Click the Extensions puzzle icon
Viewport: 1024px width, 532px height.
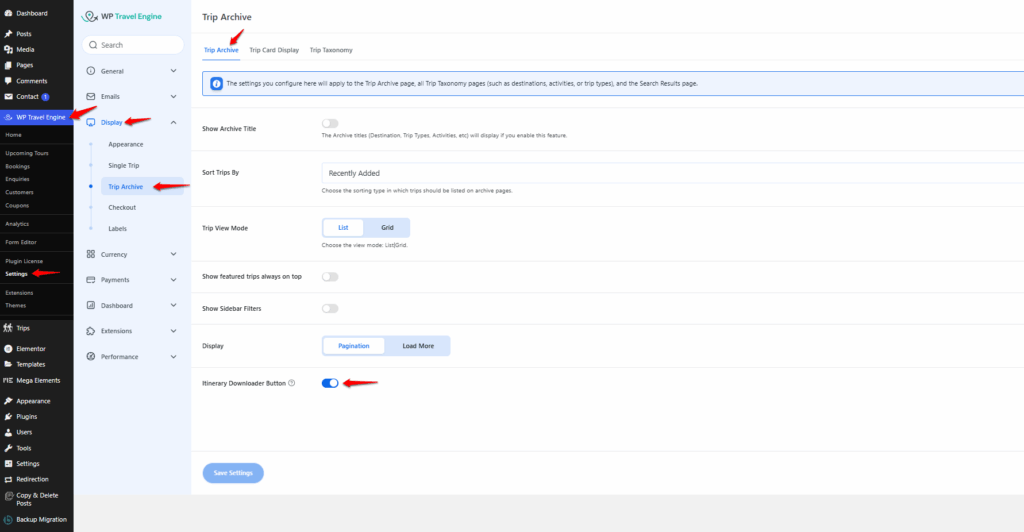point(91,331)
